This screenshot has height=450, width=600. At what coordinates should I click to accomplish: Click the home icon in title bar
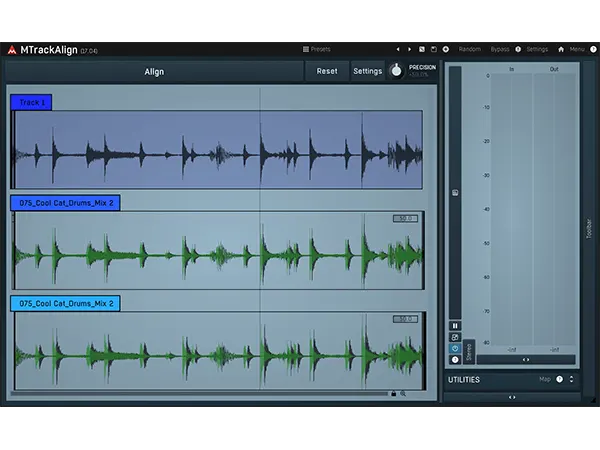coord(561,49)
